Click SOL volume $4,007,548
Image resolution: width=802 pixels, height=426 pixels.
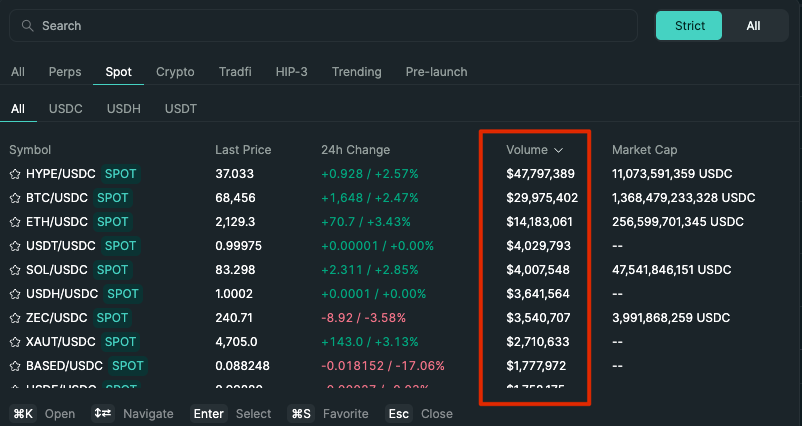coord(538,270)
